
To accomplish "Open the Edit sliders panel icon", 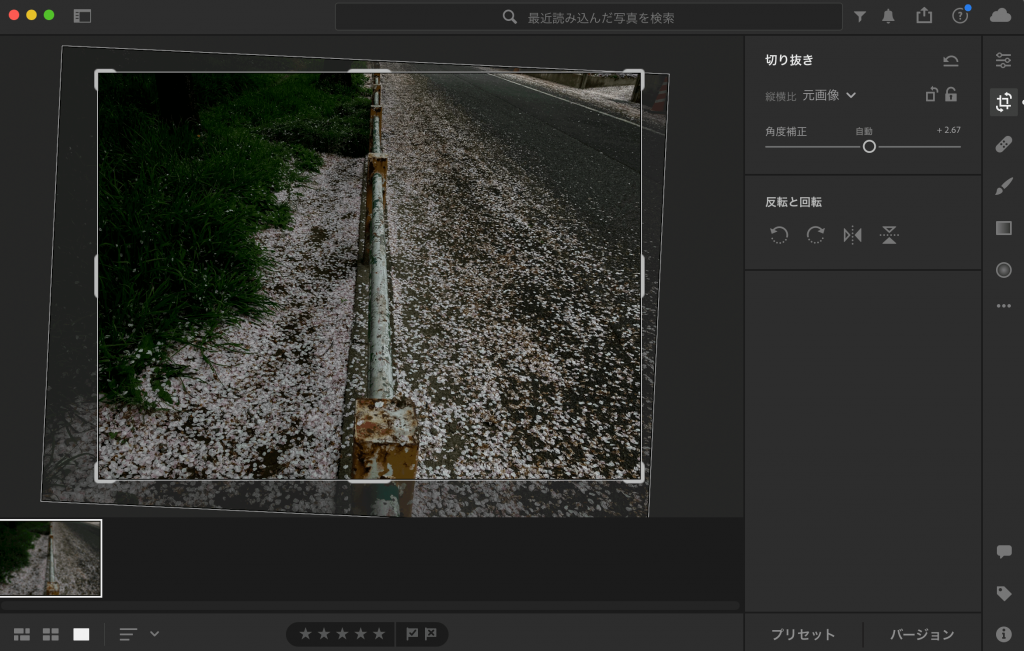I will (x=1004, y=61).
